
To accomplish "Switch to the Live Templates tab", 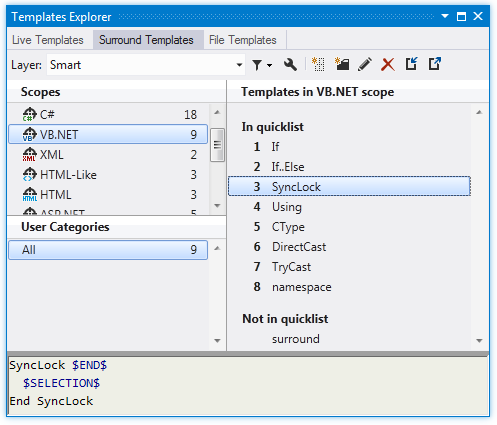I will [x=48, y=40].
